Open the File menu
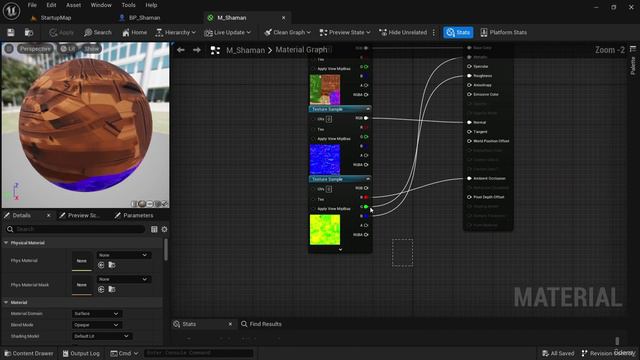The width and height of the screenshot is (640, 360). [x=32, y=5]
